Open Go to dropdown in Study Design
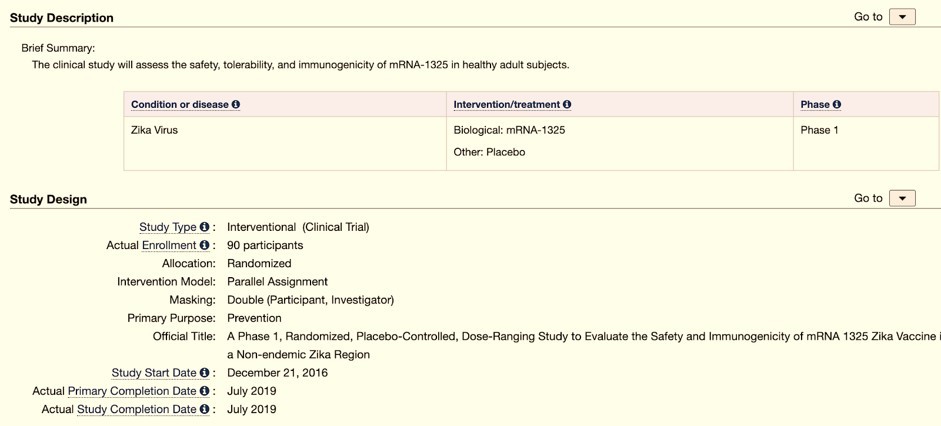Screen dimensions: 941x426 tap(901, 198)
